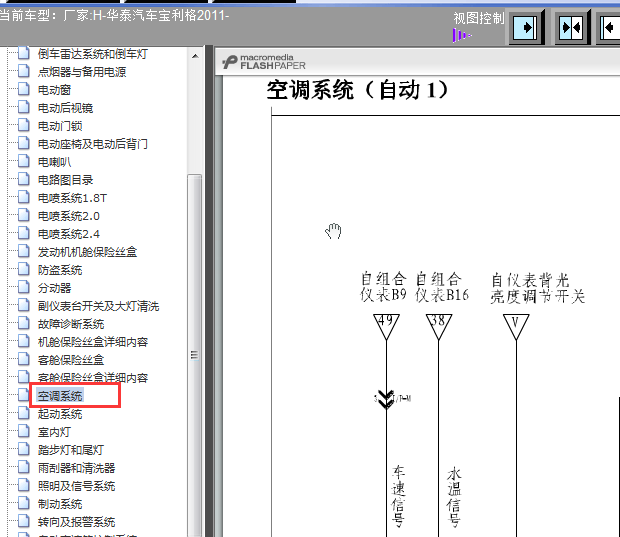Click the page icon beside 电动窗
620x537 pixels.
click(x=23, y=89)
